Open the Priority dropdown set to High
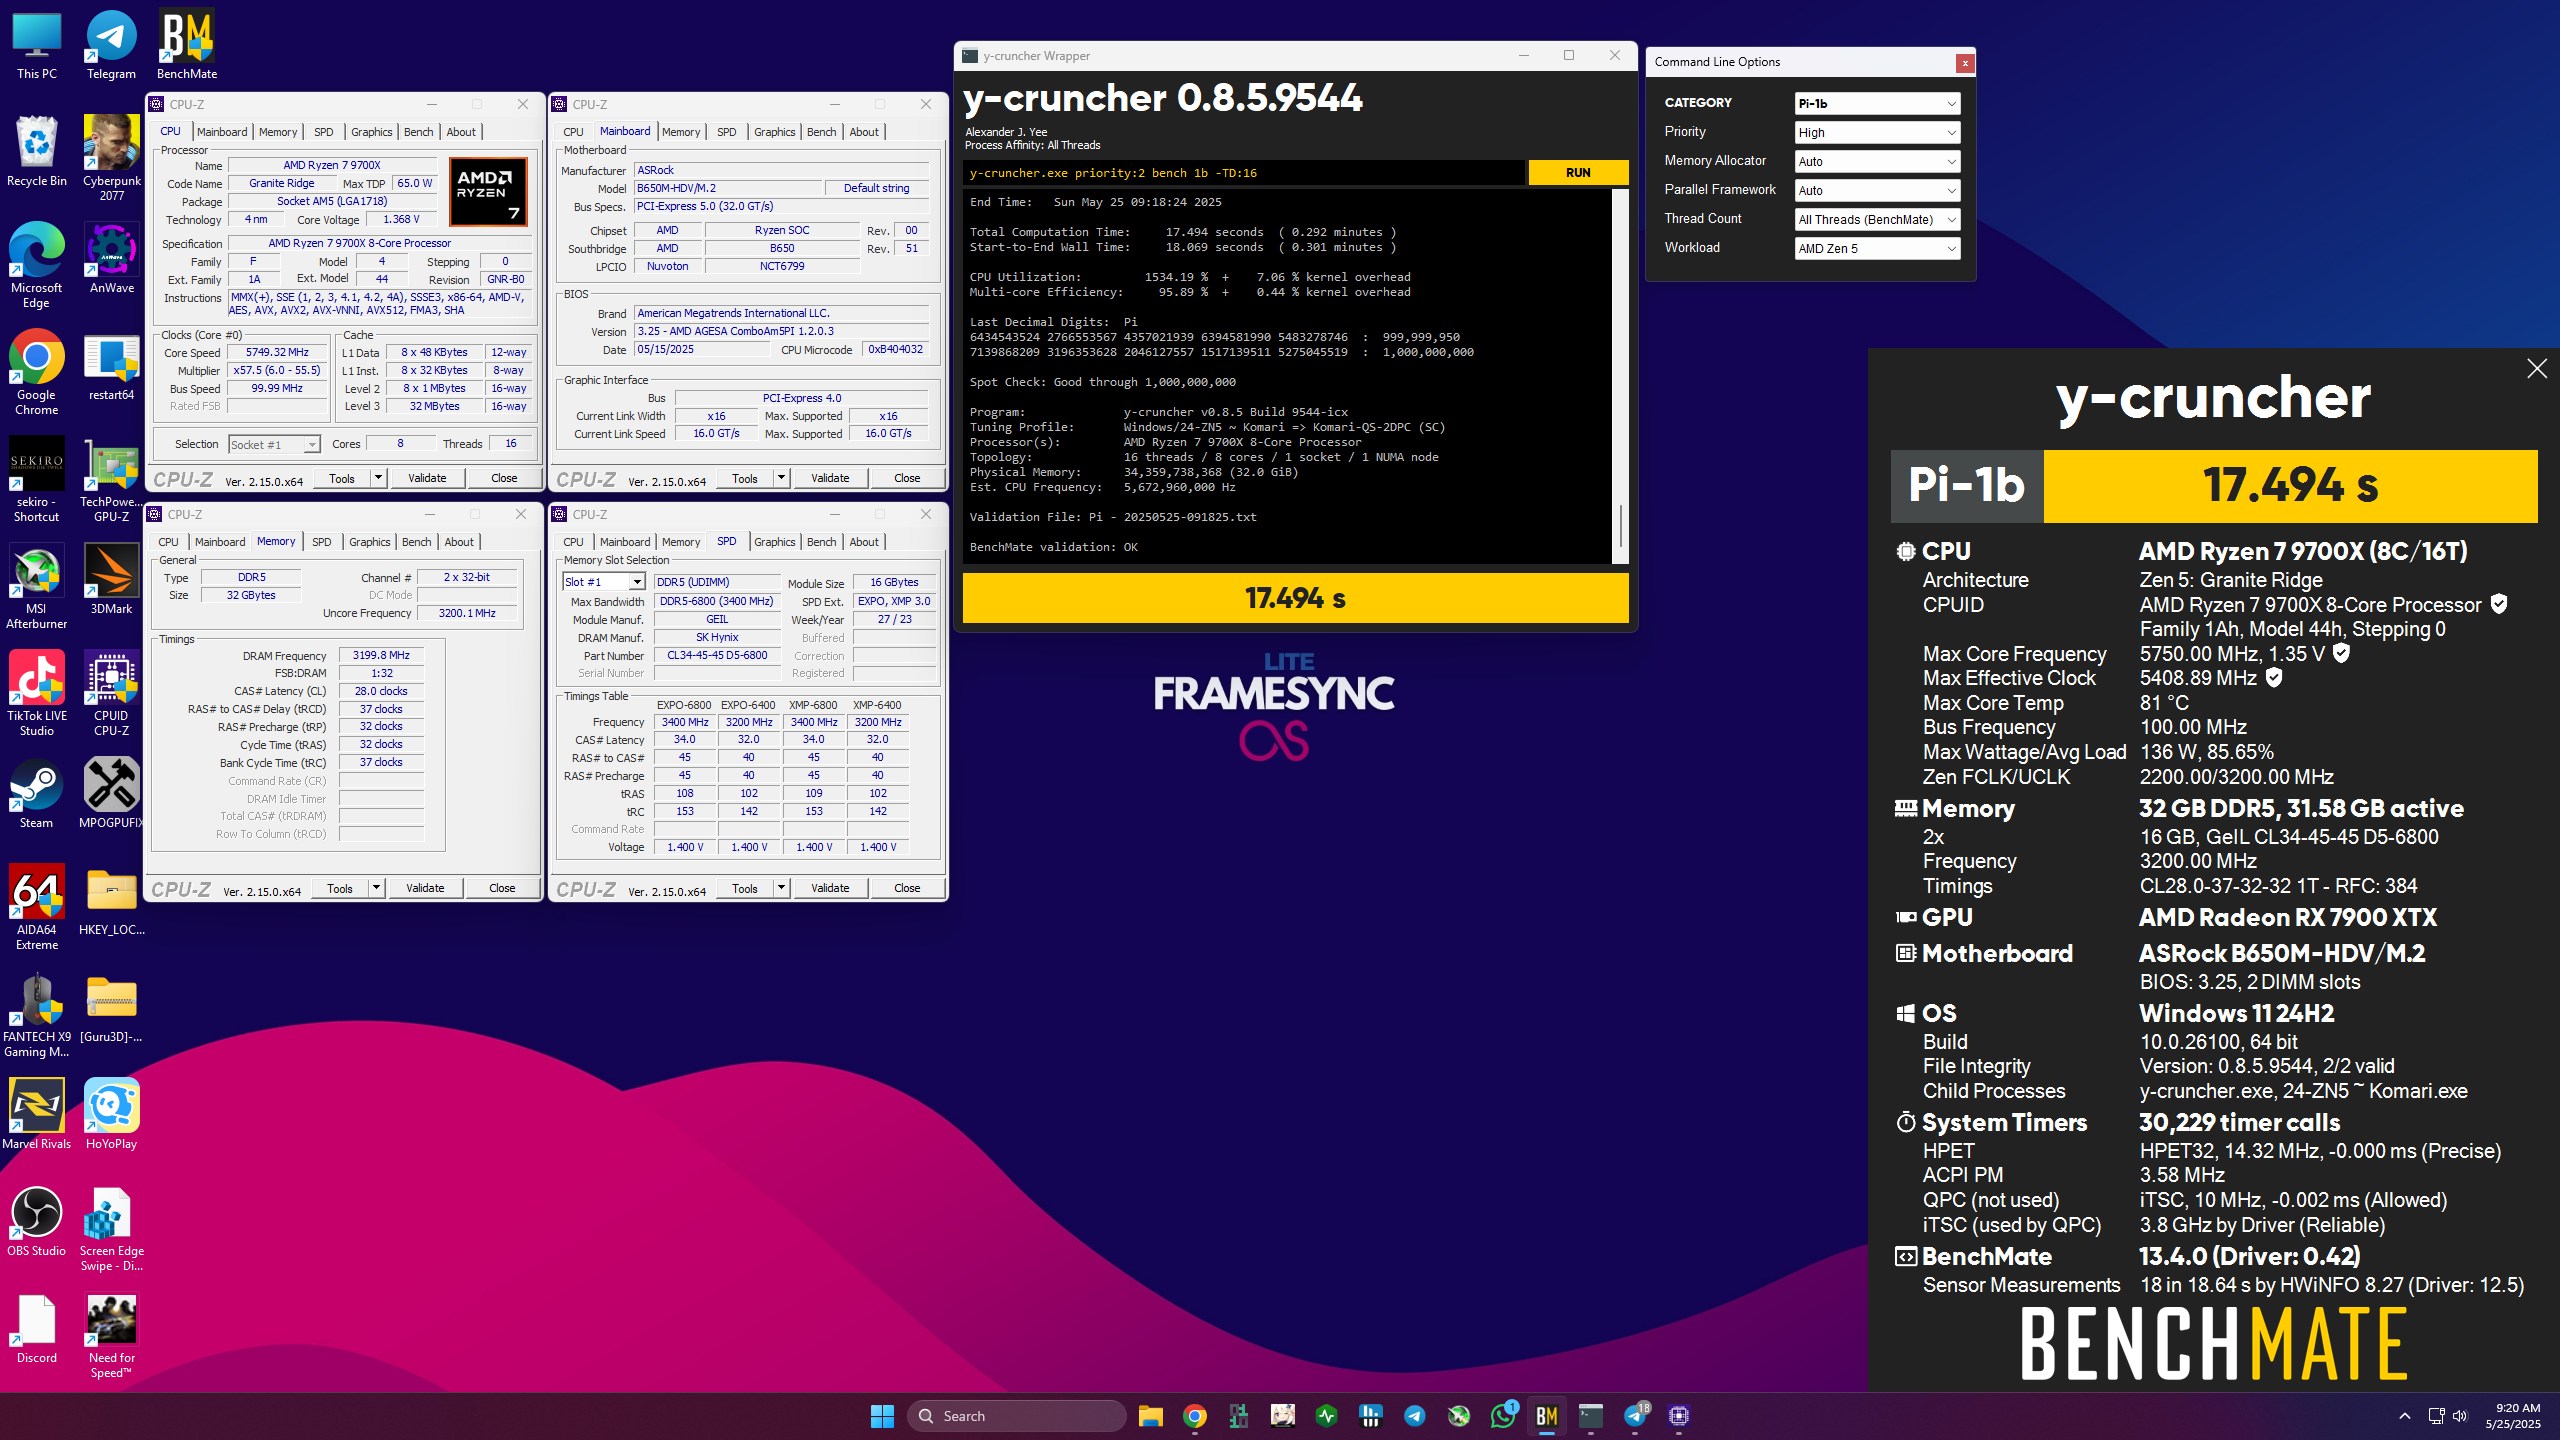2560x1440 pixels. click(1877, 133)
